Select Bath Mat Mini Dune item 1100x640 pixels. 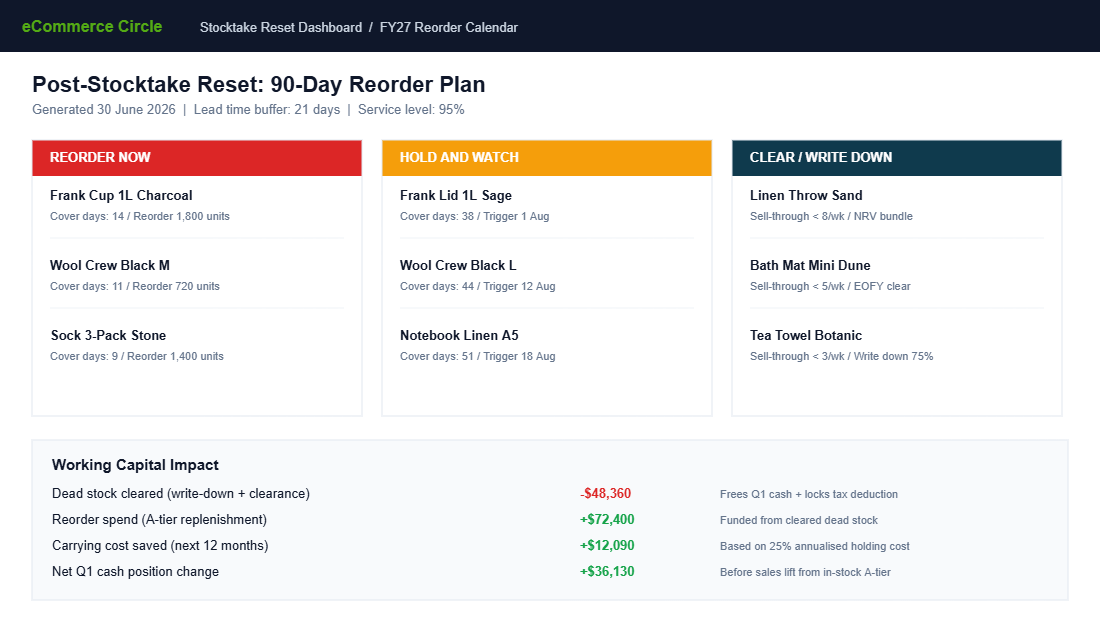(810, 266)
